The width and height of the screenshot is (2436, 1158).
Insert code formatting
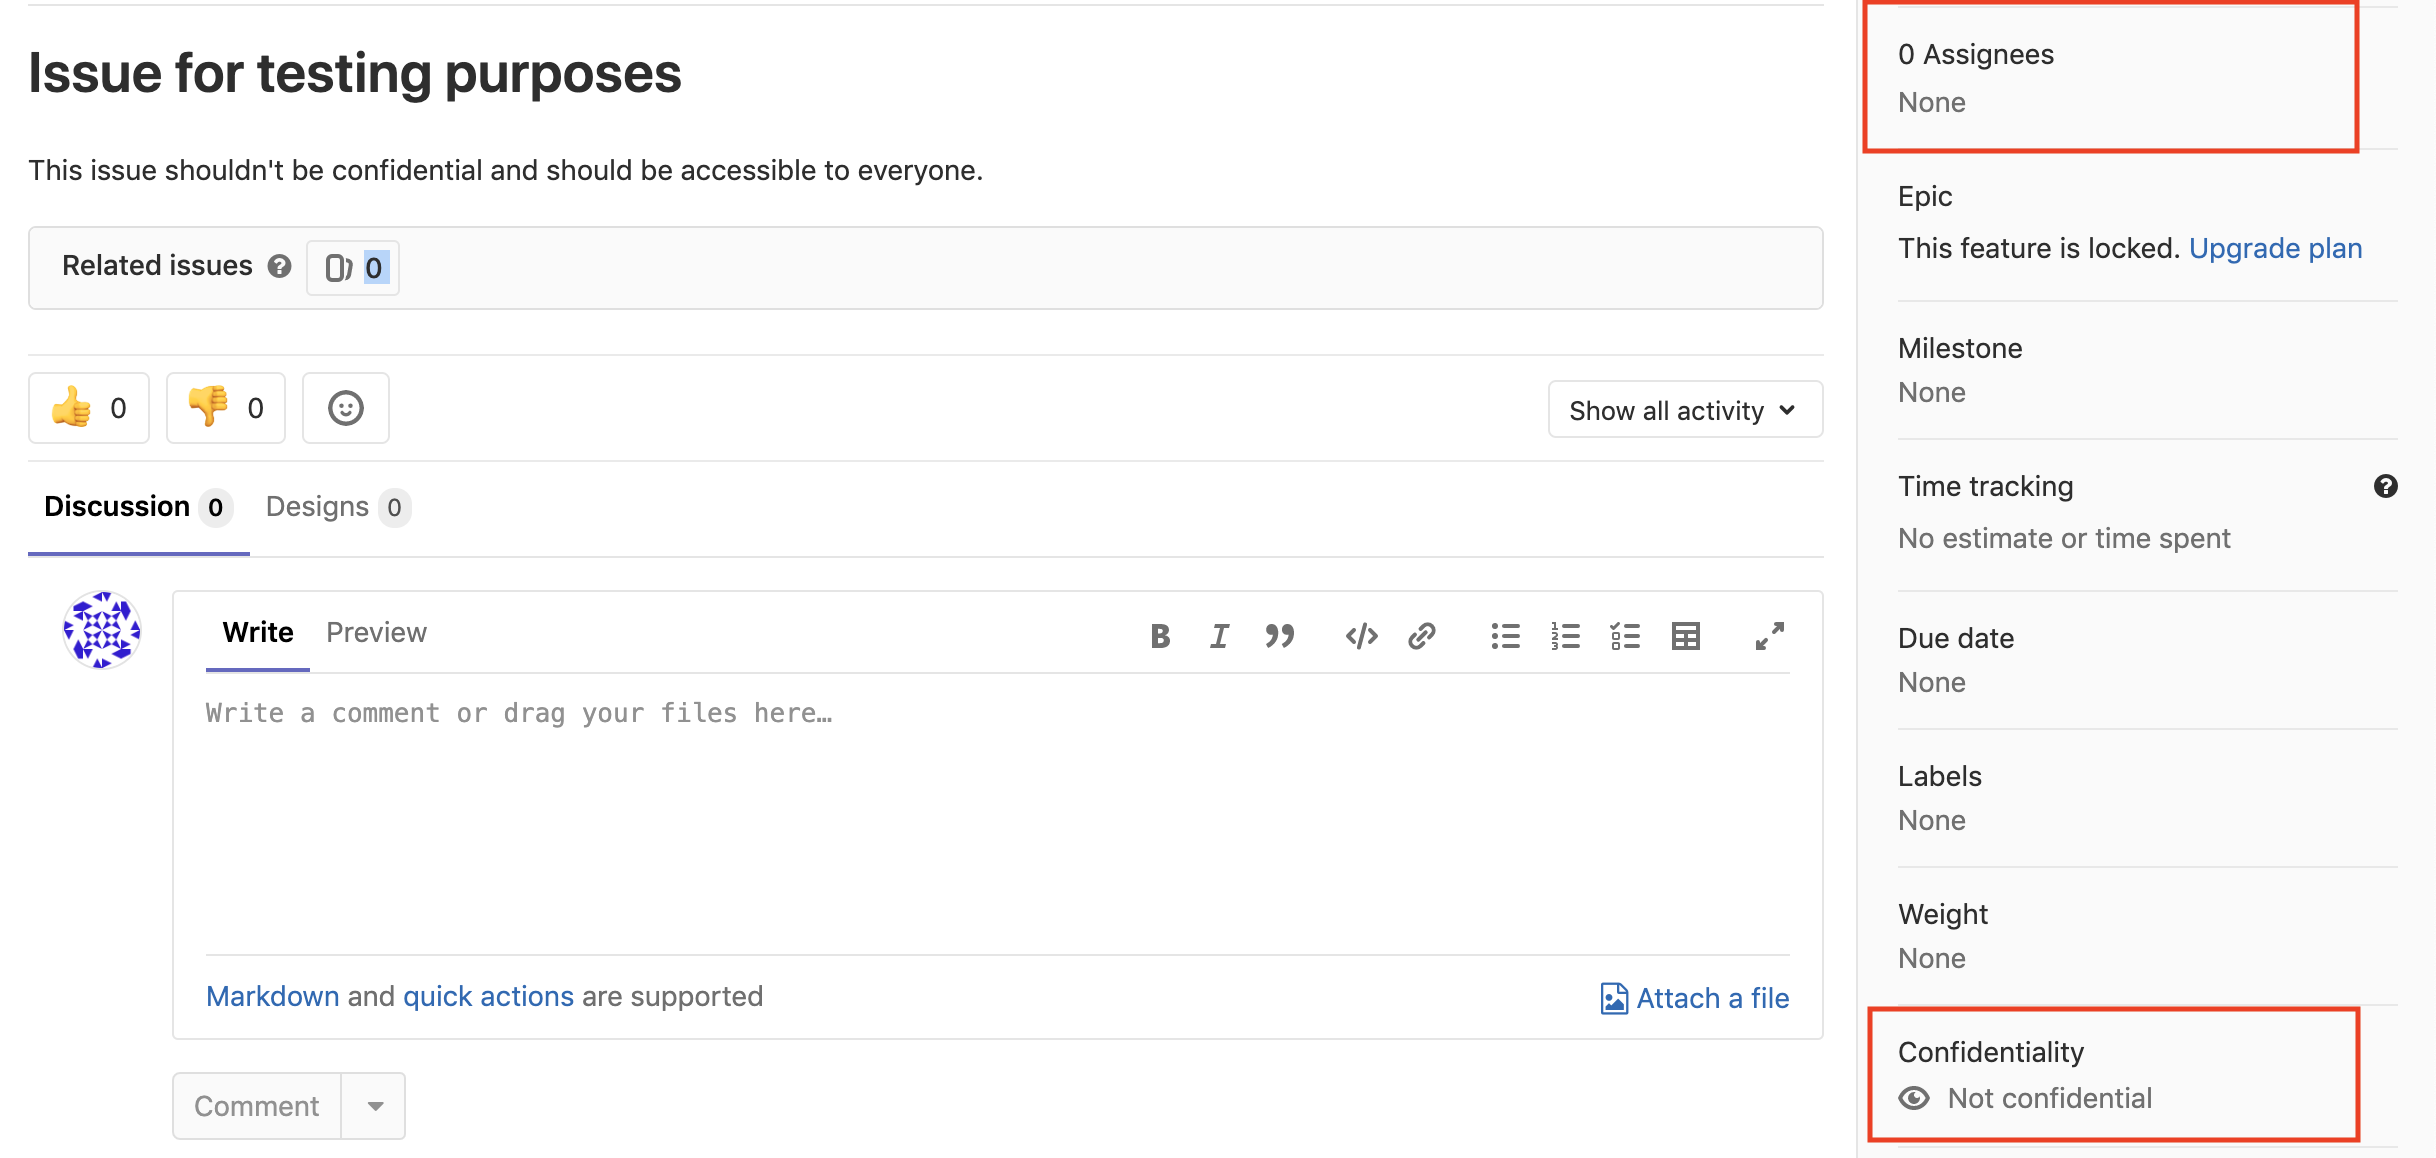(1361, 636)
